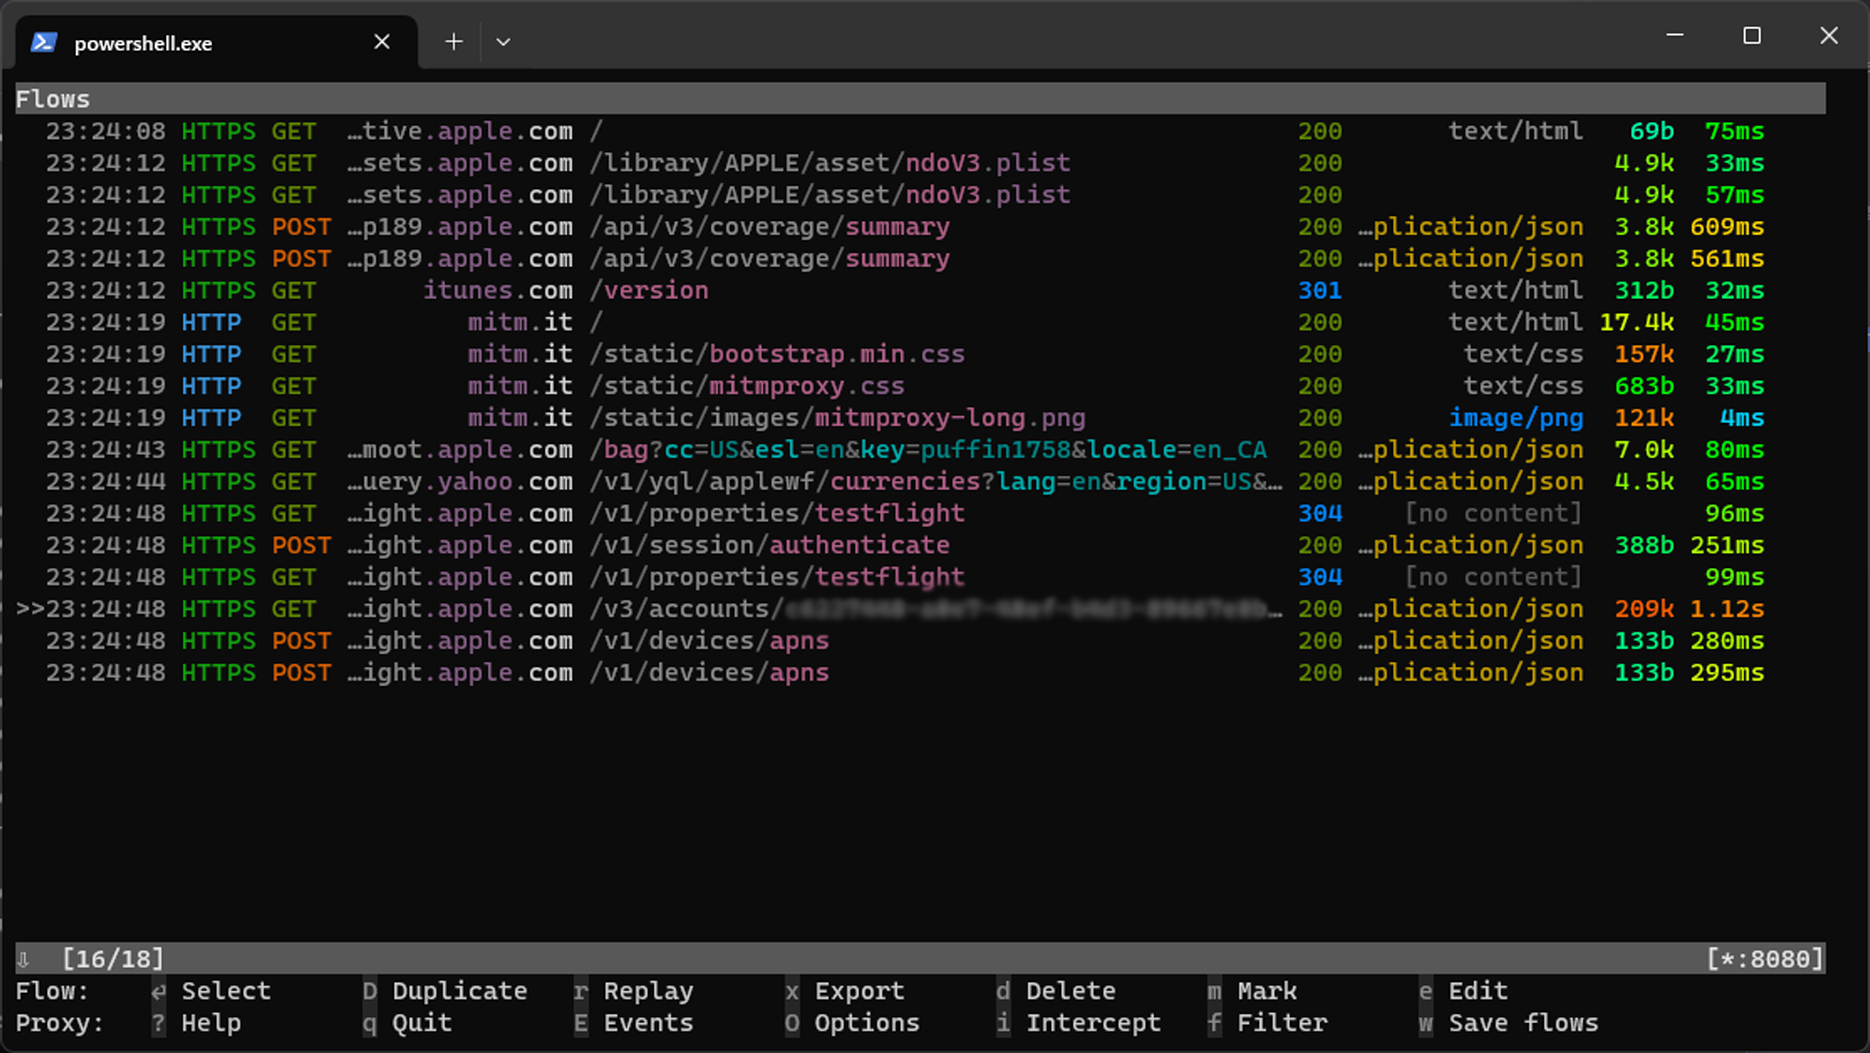Screen dimensions: 1870x1053
Task: Click the 17.4k size of the mitm.it root flow
Action: pyautogui.click(x=1637, y=322)
